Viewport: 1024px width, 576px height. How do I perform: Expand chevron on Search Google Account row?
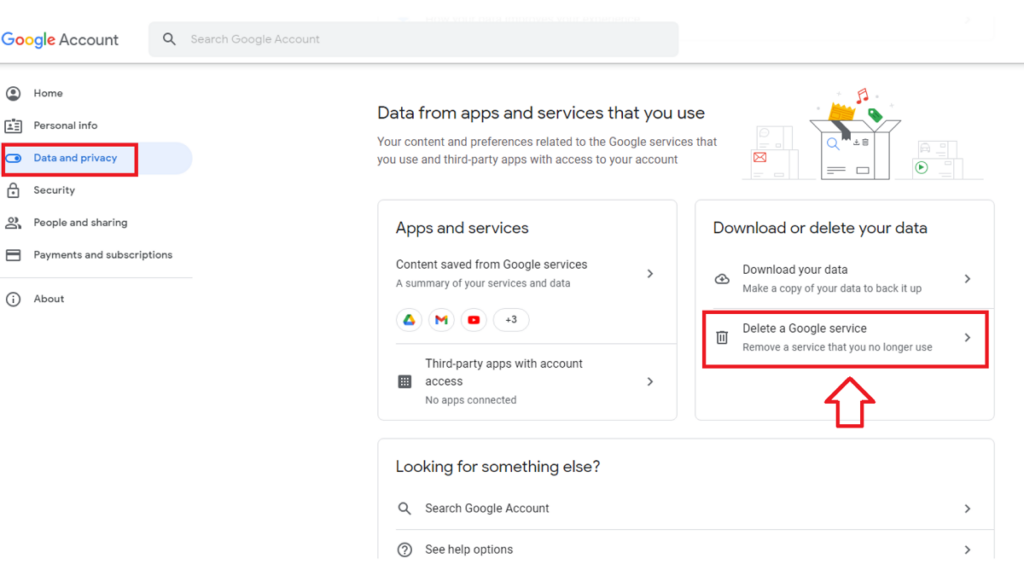coord(967,508)
